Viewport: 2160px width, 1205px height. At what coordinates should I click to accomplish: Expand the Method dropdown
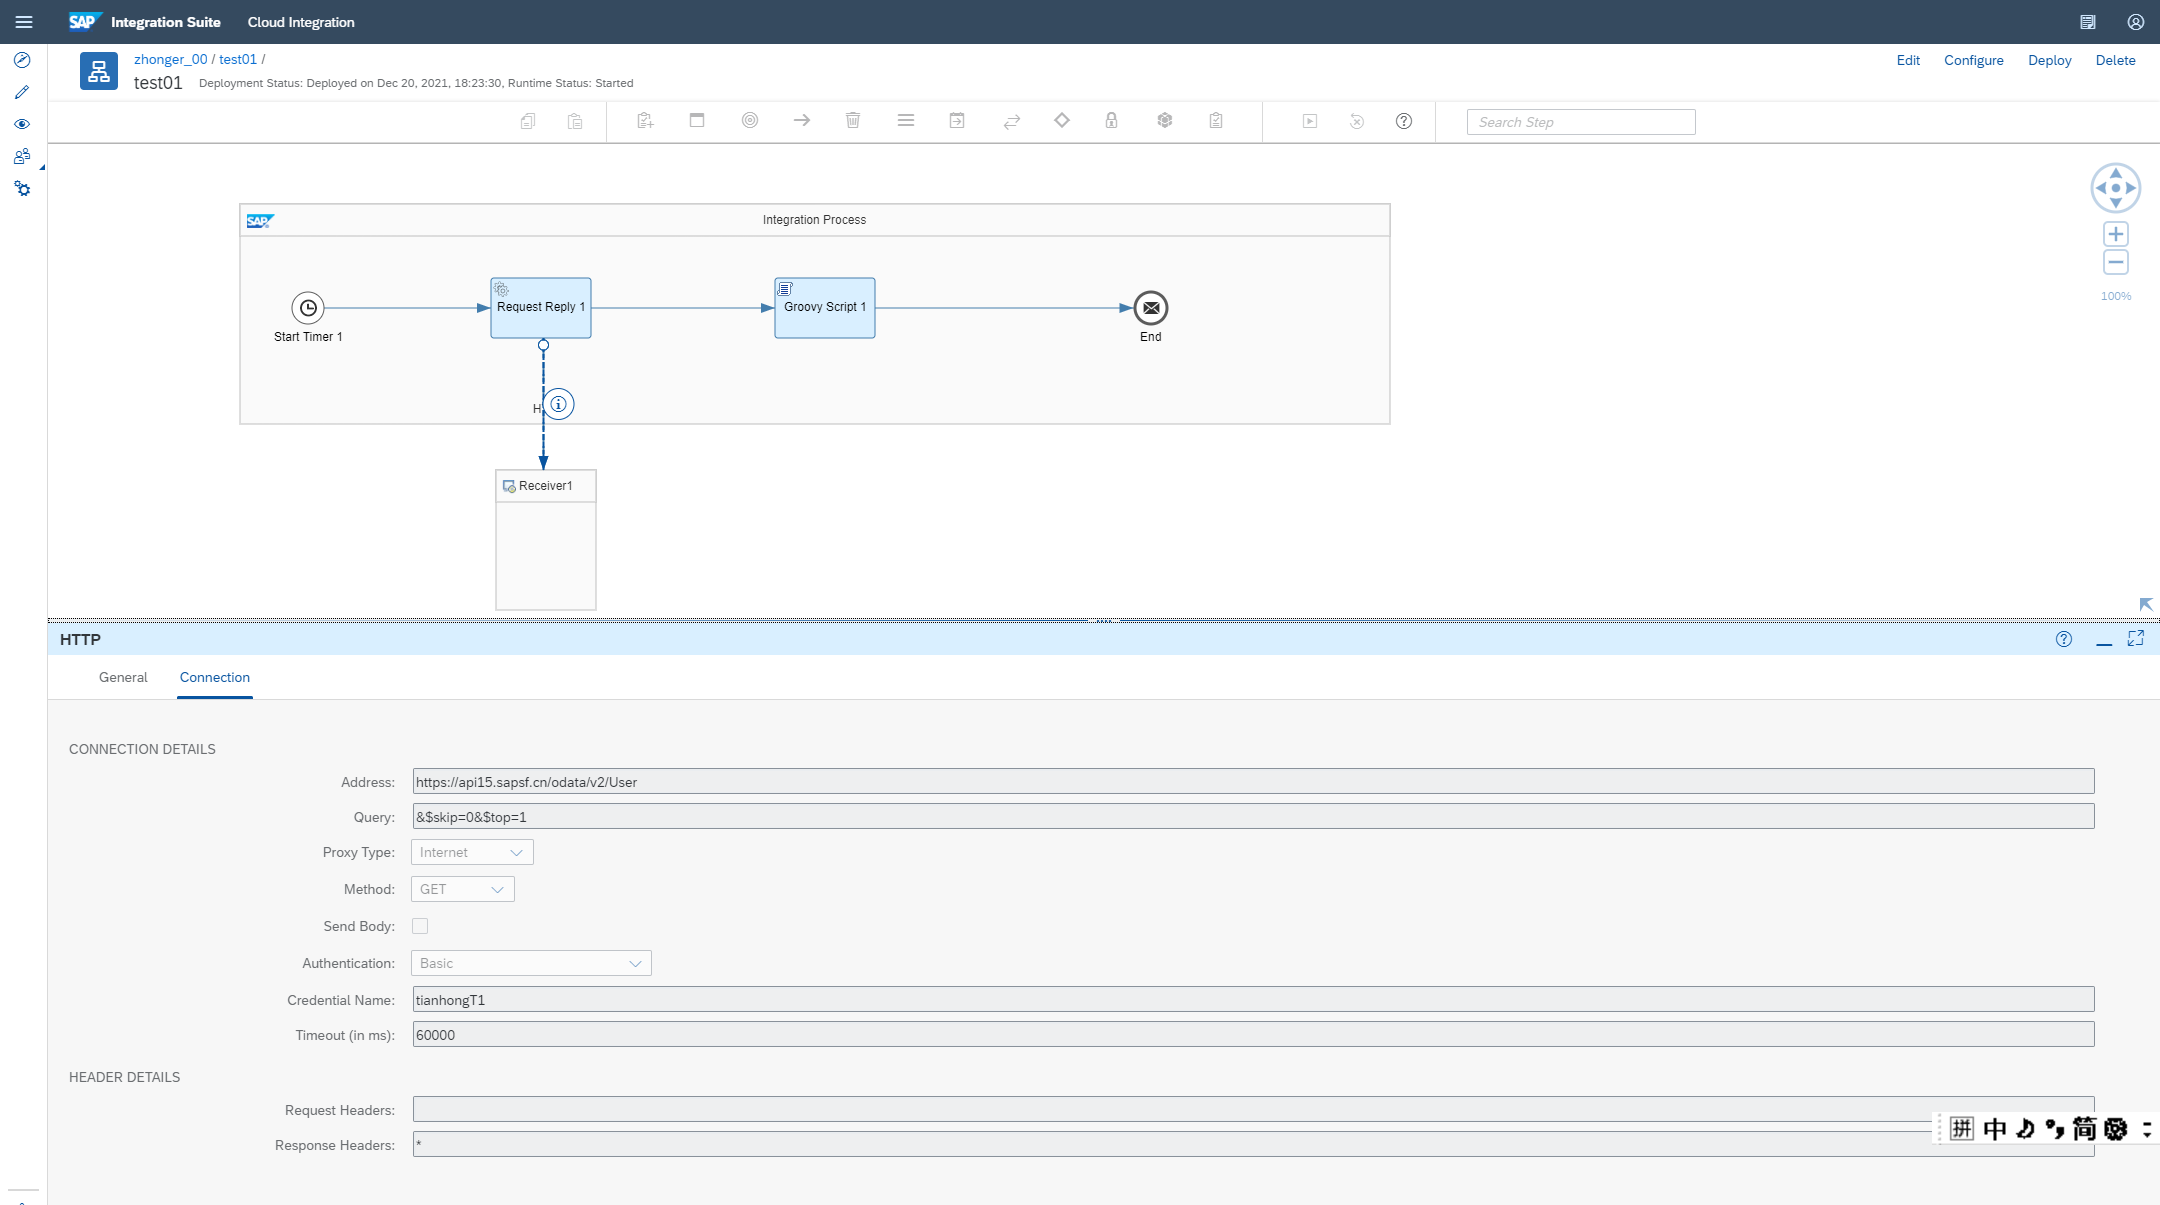click(x=463, y=889)
